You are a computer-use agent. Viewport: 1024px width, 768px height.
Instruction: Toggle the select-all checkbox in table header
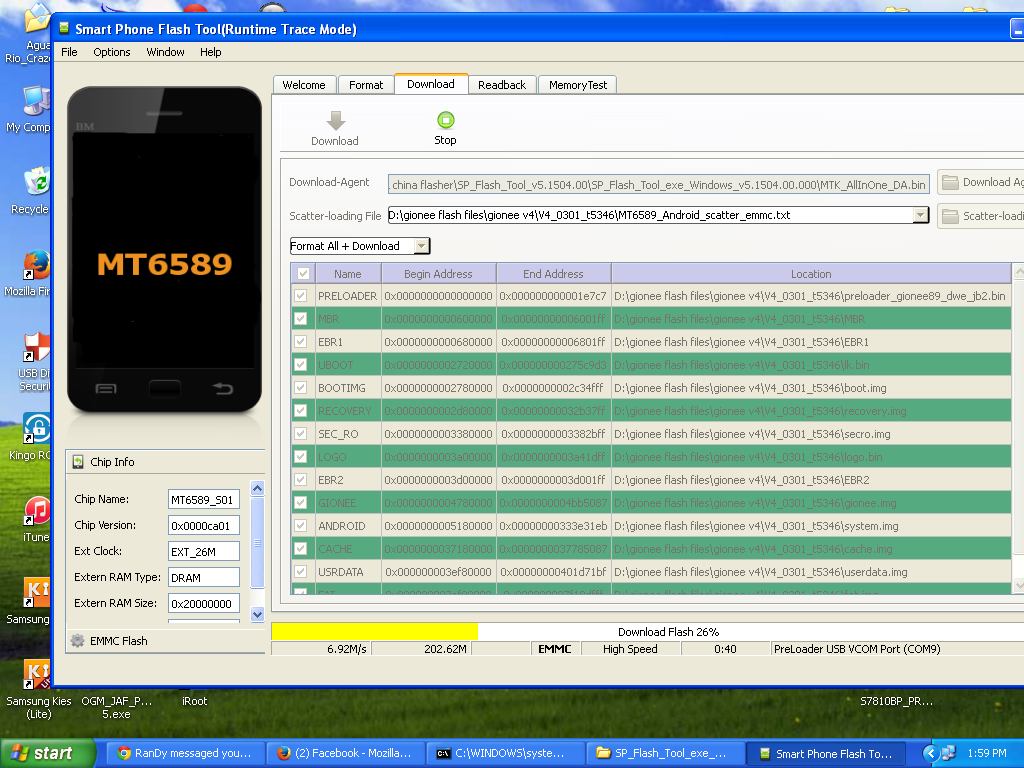click(x=303, y=273)
